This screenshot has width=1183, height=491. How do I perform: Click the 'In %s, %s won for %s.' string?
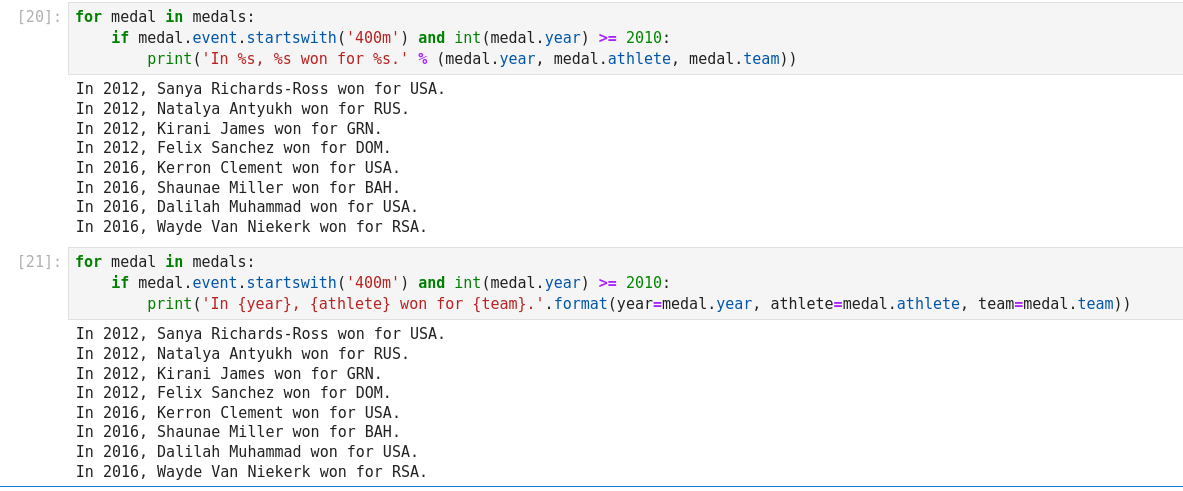[305, 59]
